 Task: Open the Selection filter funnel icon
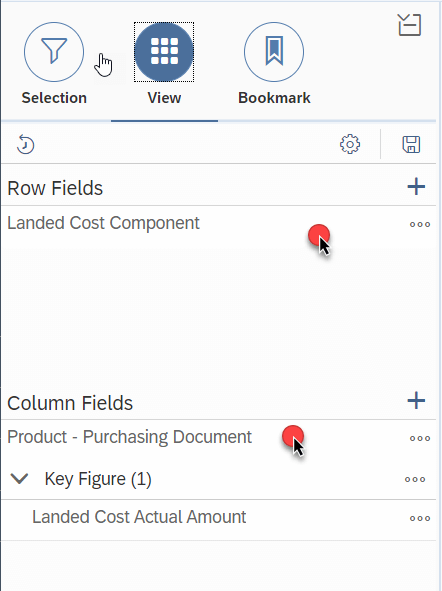pos(54,52)
